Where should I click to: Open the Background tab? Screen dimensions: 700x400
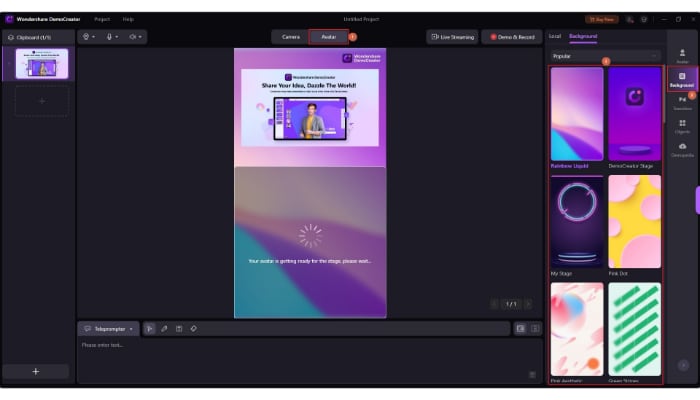click(x=583, y=36)
